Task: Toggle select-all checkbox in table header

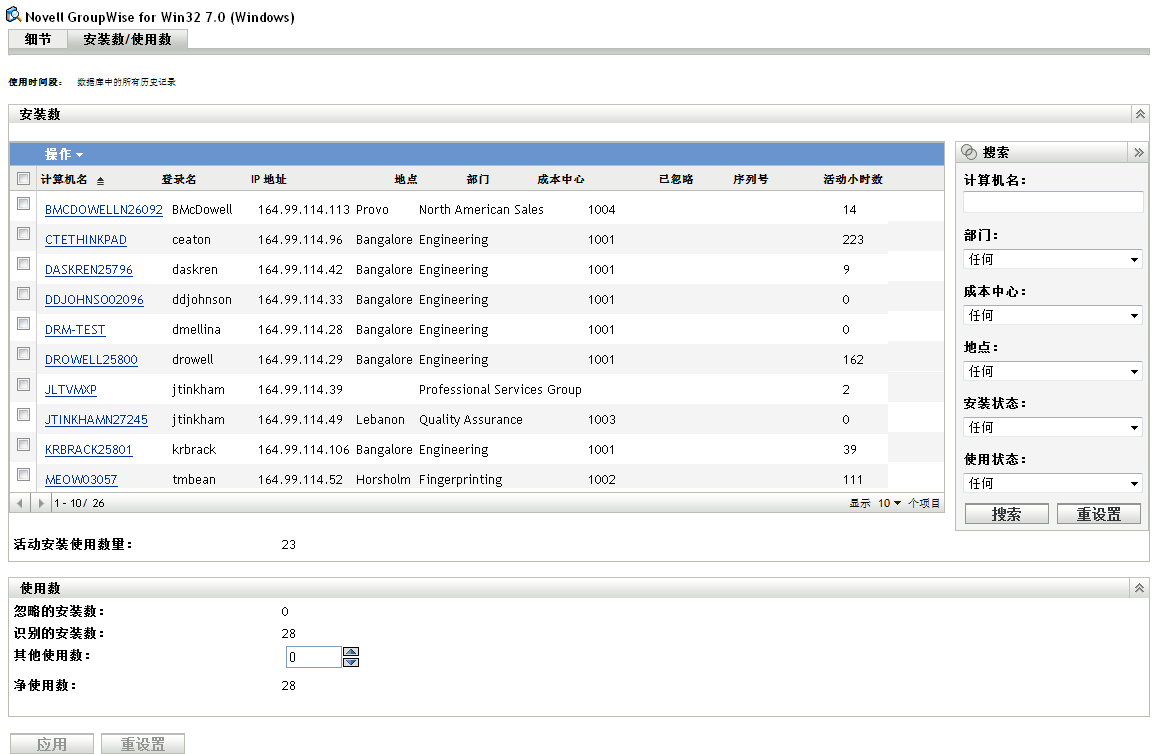Action: tap(24, 178)
